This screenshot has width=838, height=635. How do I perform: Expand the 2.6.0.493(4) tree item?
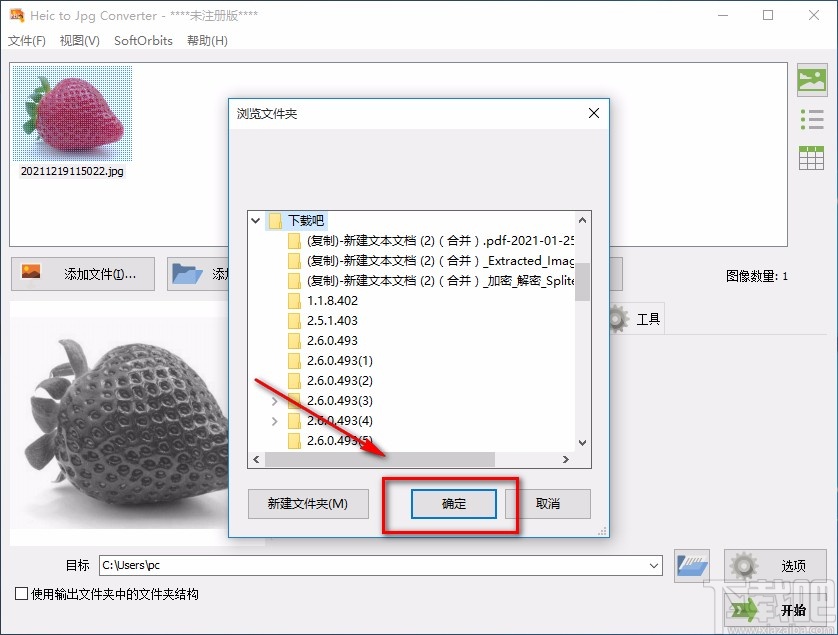275,420
